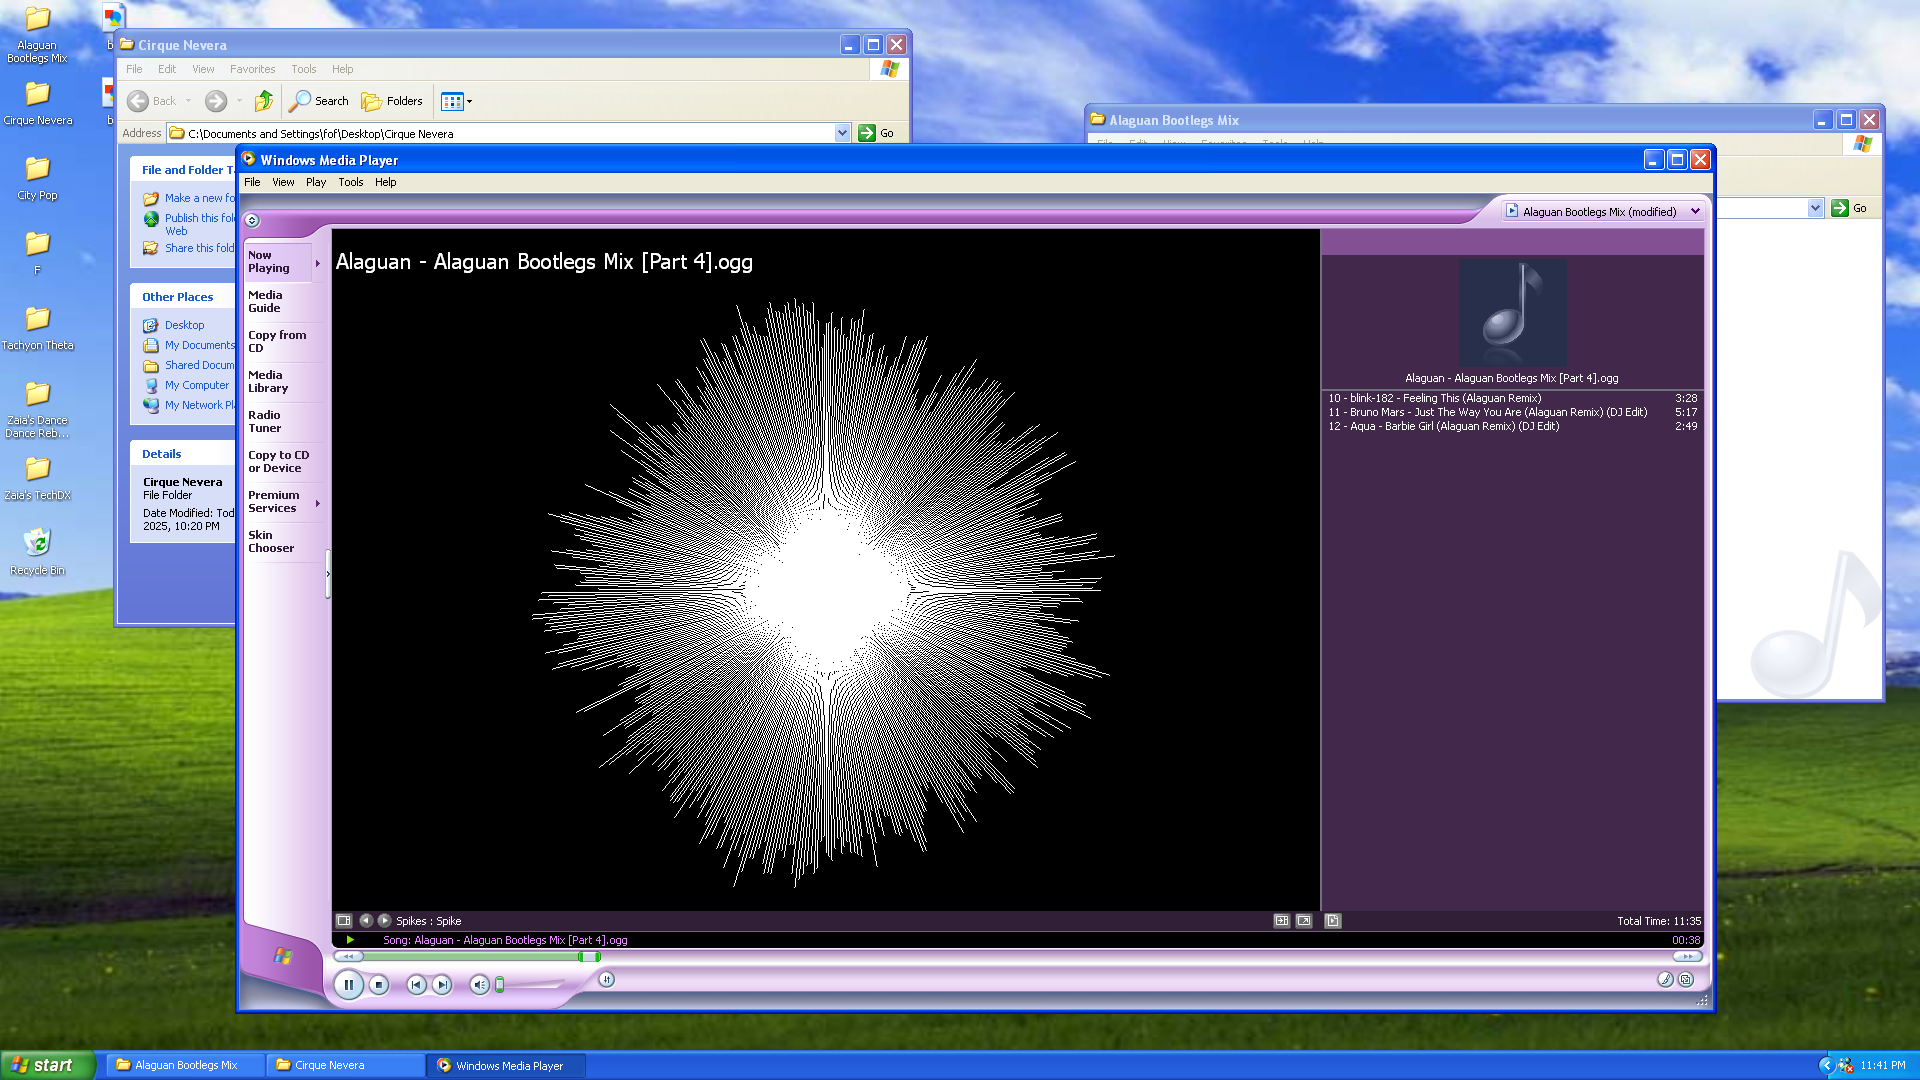Expand the Premium Services arrow

pos(318,503)
